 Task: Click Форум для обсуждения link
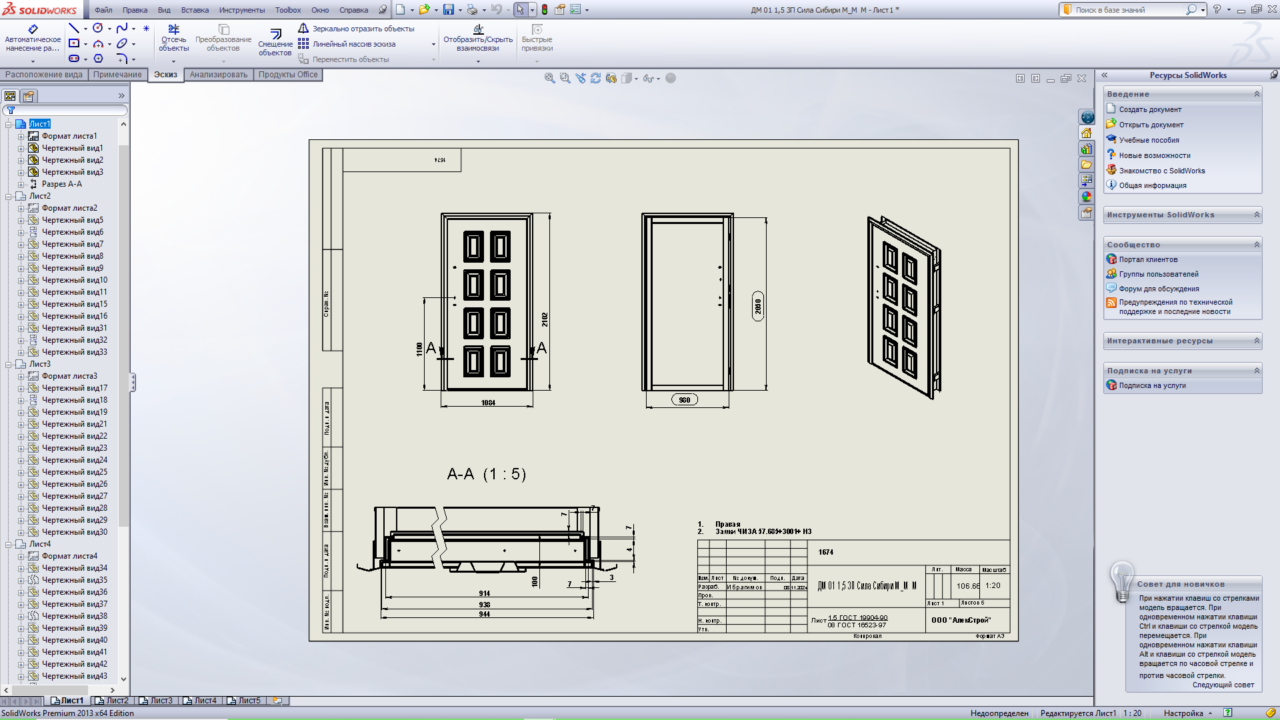pos(1159,289)
